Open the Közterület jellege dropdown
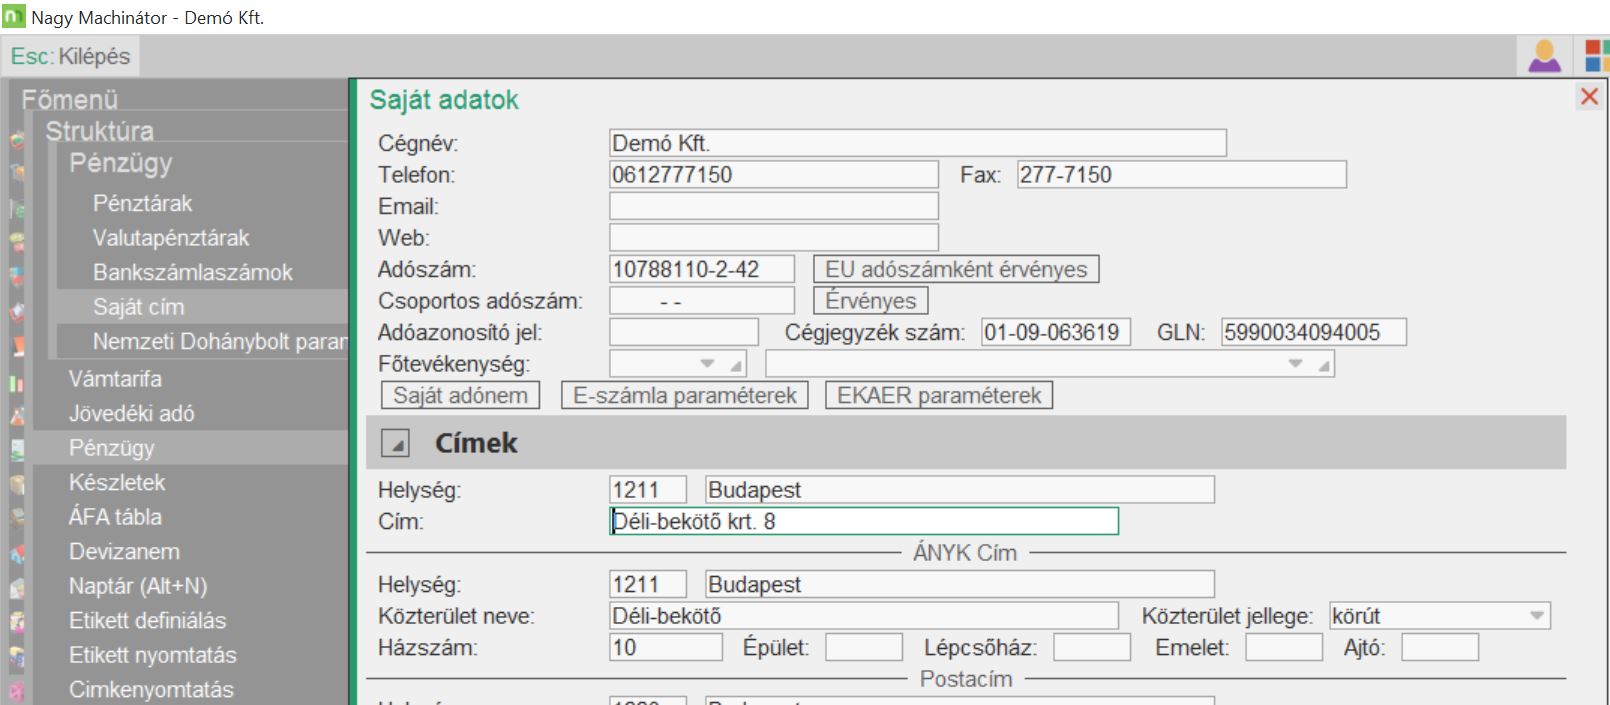 point(1537,616)
